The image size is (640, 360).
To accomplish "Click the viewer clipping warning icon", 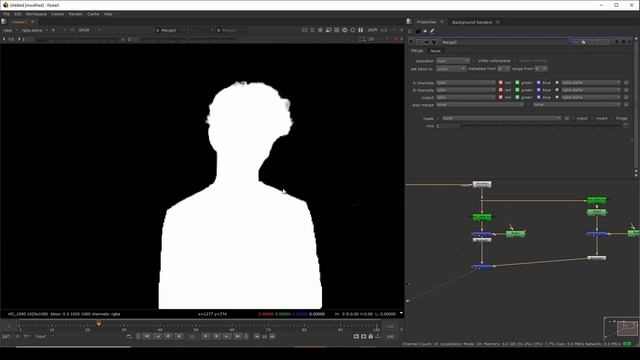I will point(345,30).
